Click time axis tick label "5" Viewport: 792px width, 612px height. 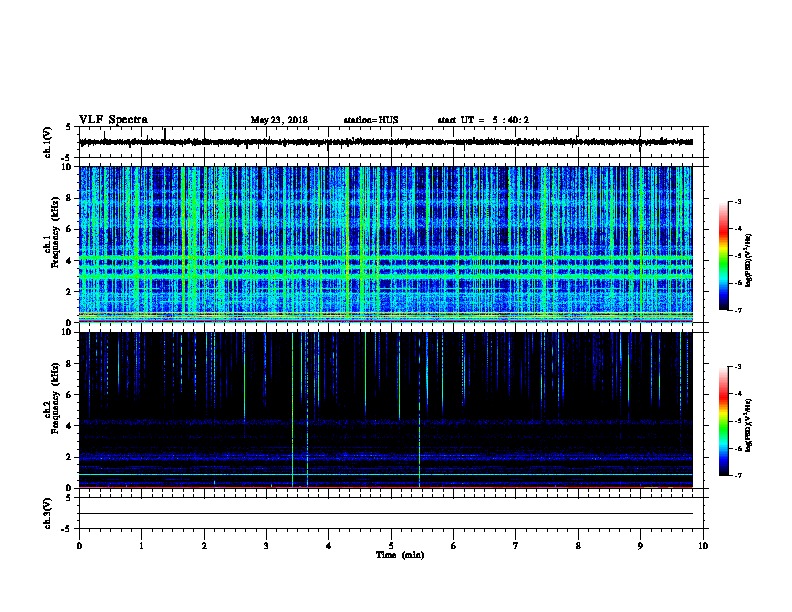(391, 546)
